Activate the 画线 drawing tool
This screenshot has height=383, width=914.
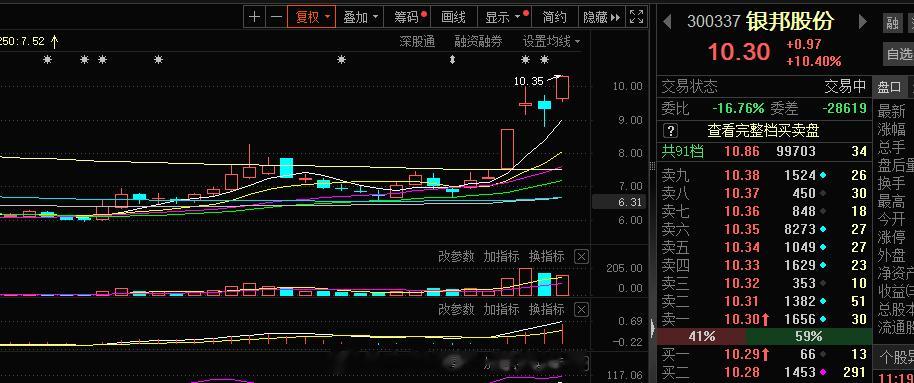tap(454, 17)
